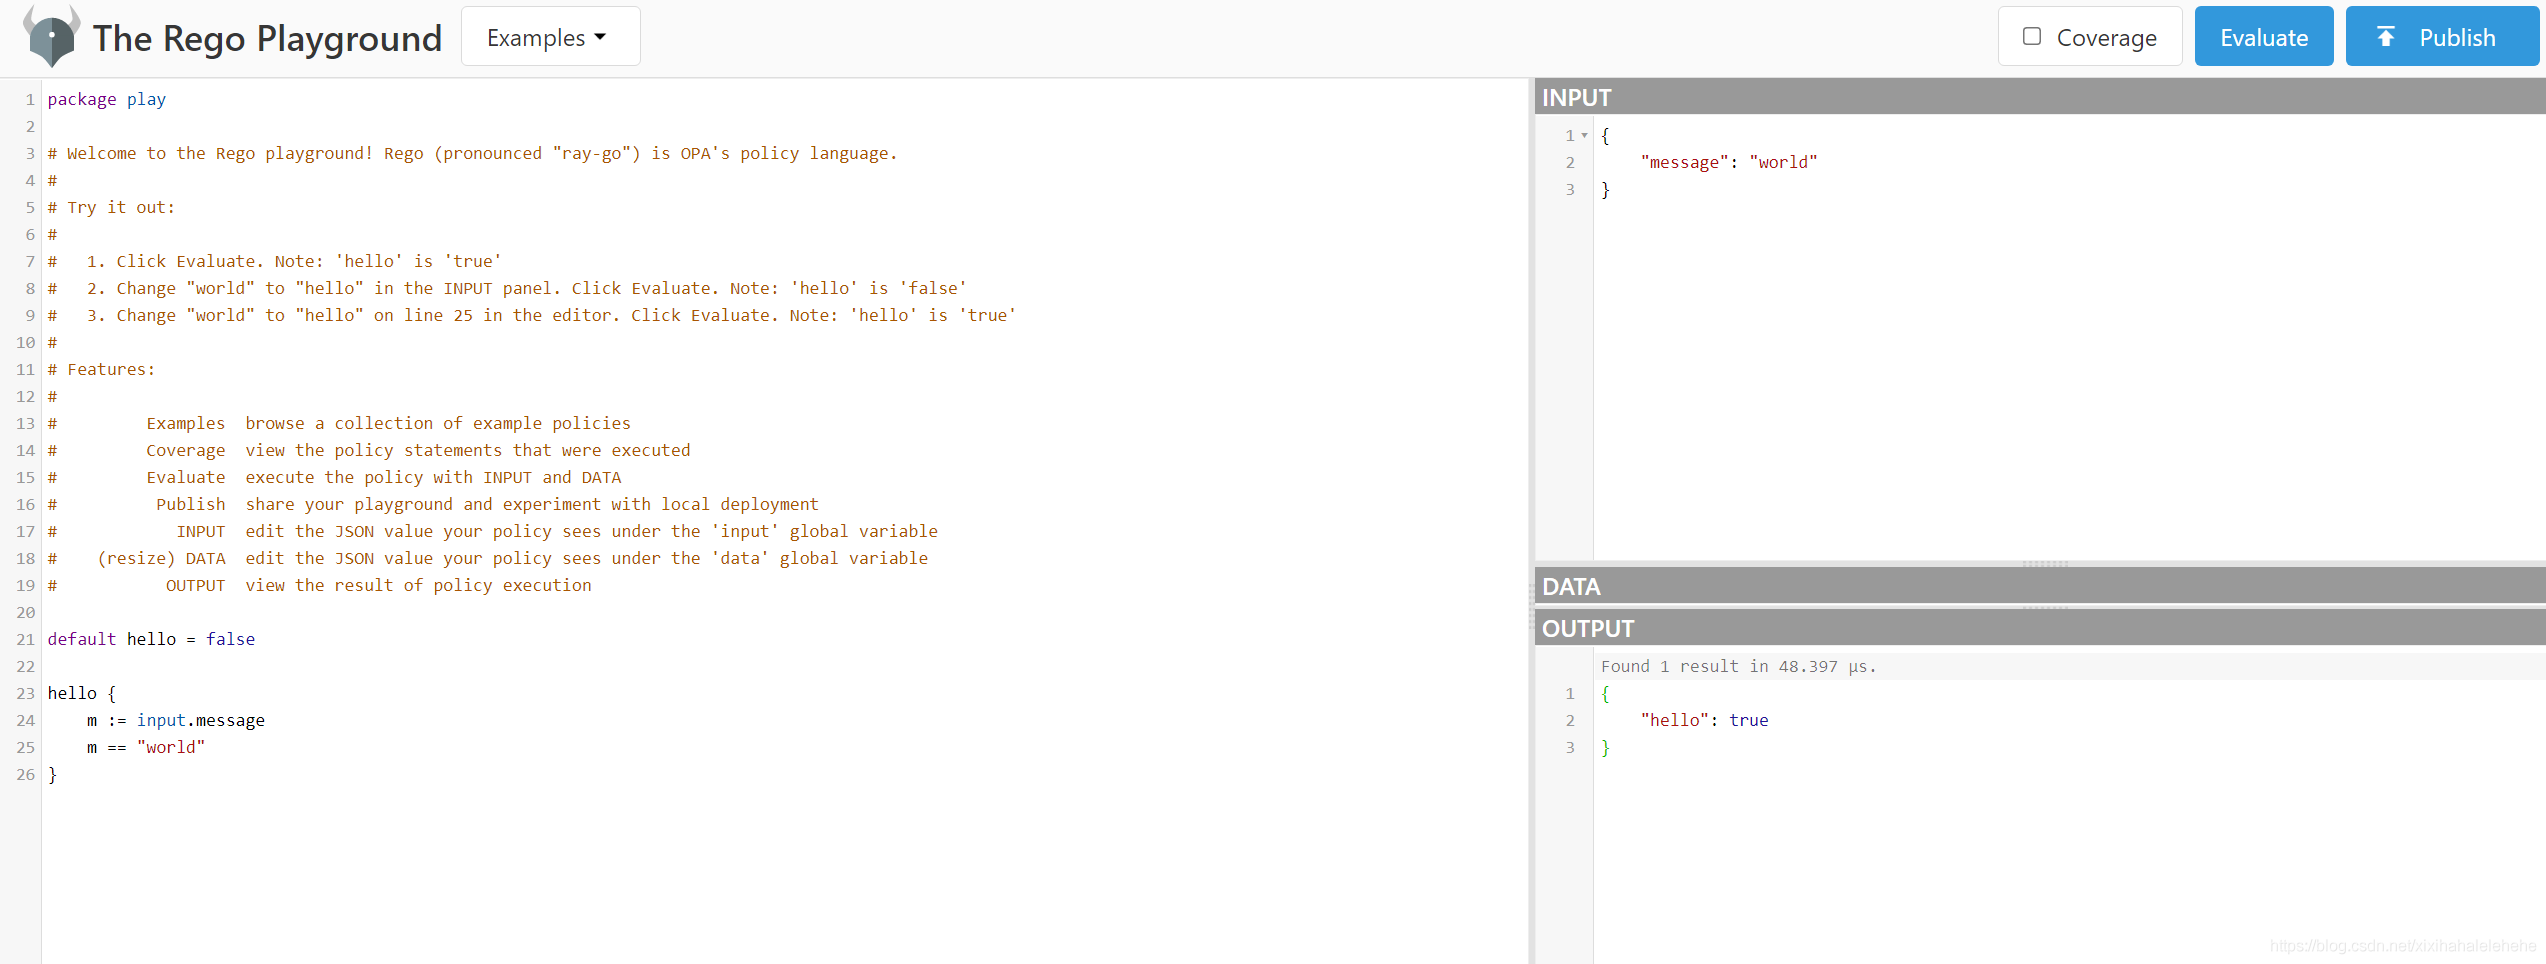Click the Publish button

pyautogui.click(x=2441, y=37)
